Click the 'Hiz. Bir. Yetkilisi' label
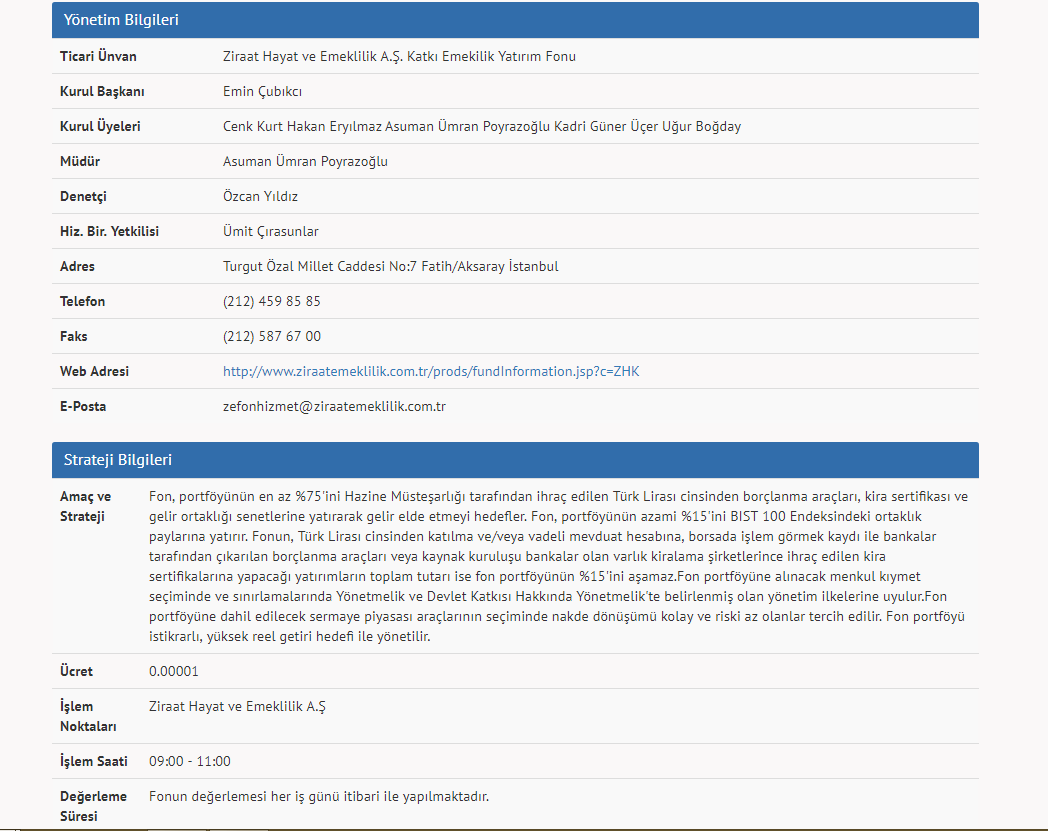 110,231
